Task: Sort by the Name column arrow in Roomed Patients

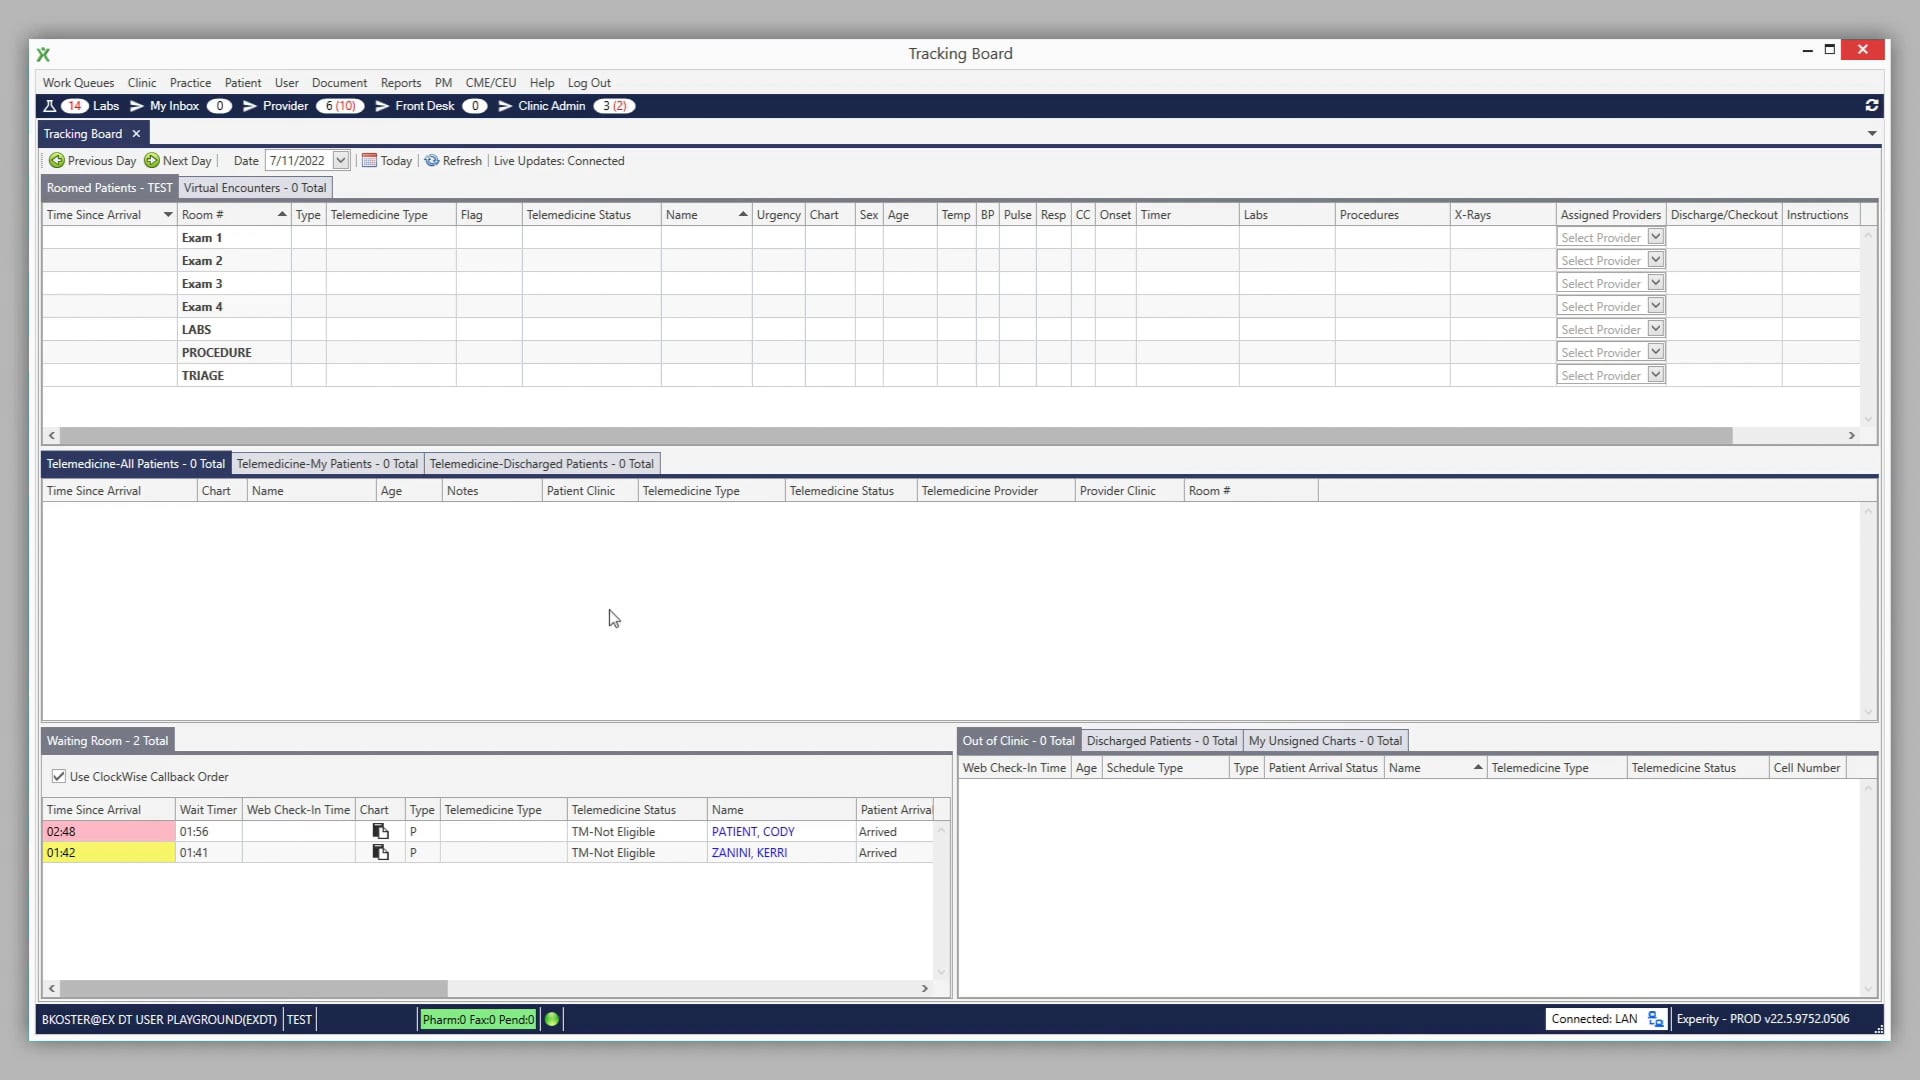Action: pos(741,214)
